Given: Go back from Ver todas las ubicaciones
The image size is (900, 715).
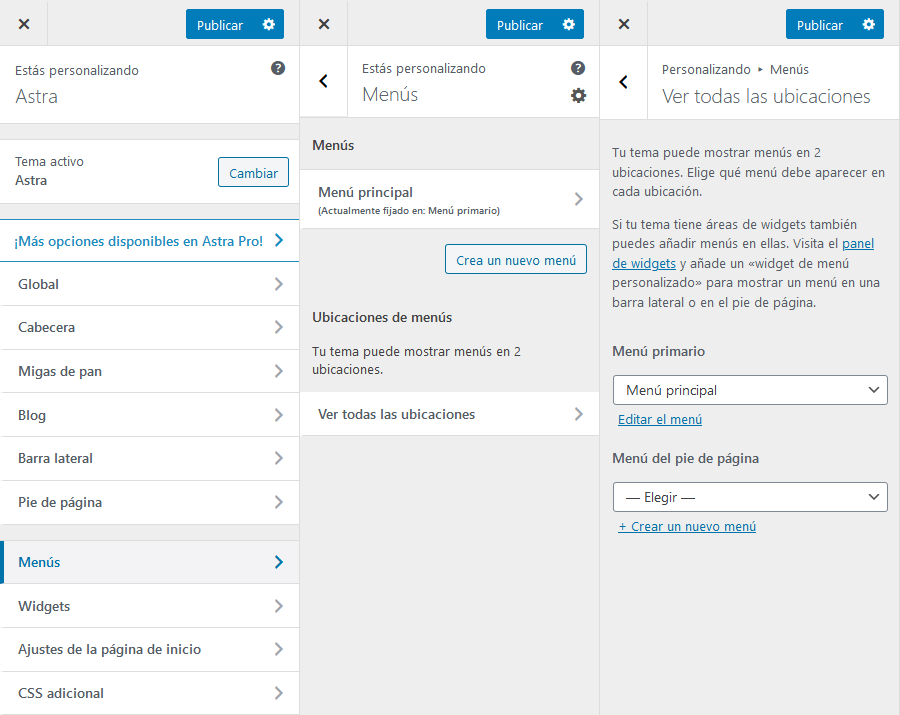Looking at the screenshot, I should point(623,82).
